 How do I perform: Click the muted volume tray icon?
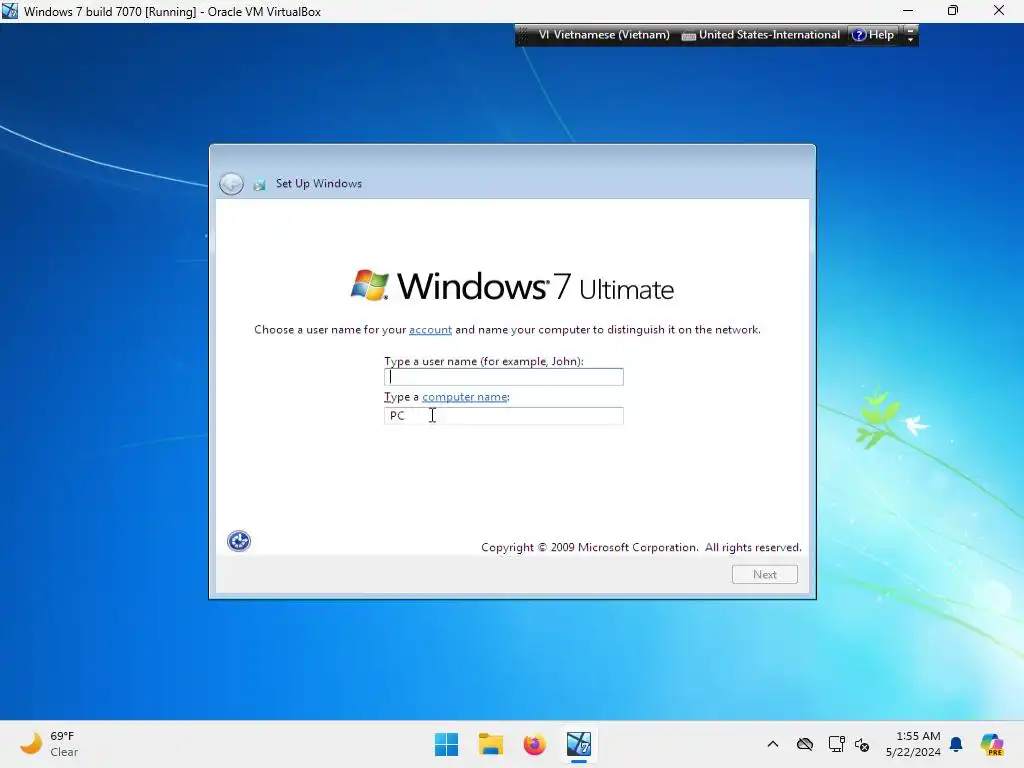pyautogui.click(x=862, y=744)
